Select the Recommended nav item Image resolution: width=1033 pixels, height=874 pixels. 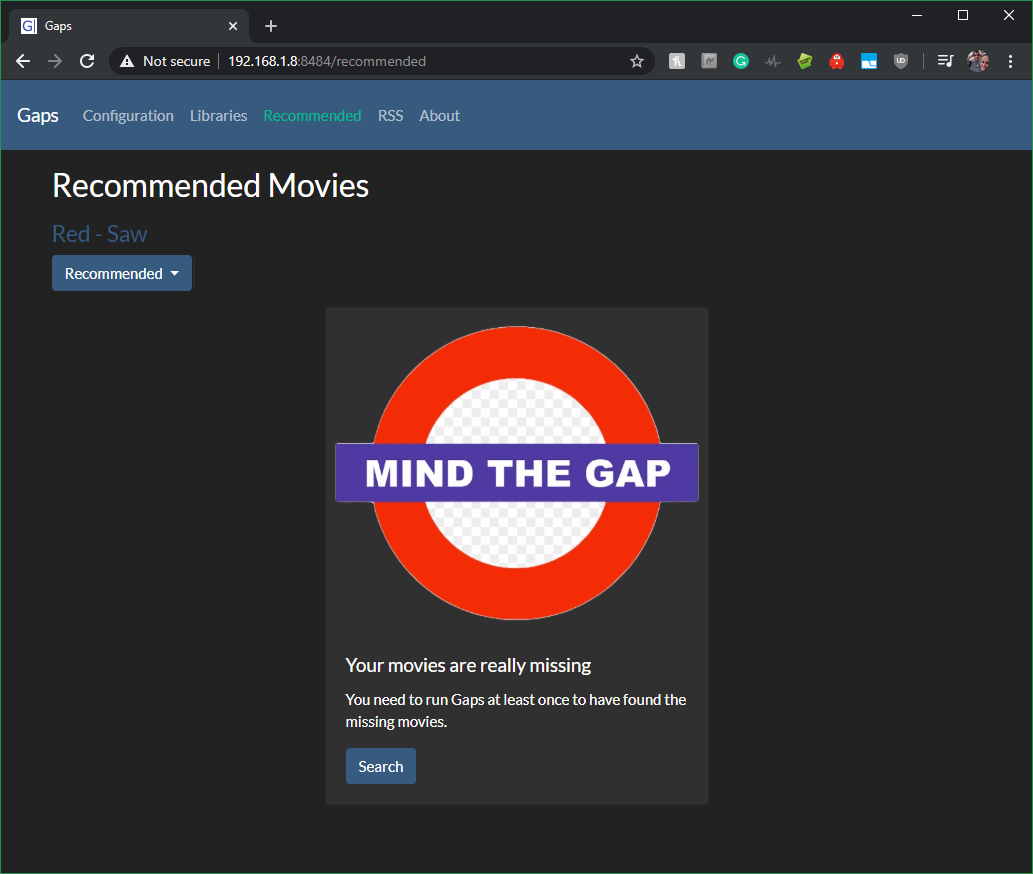pos(312,115)
